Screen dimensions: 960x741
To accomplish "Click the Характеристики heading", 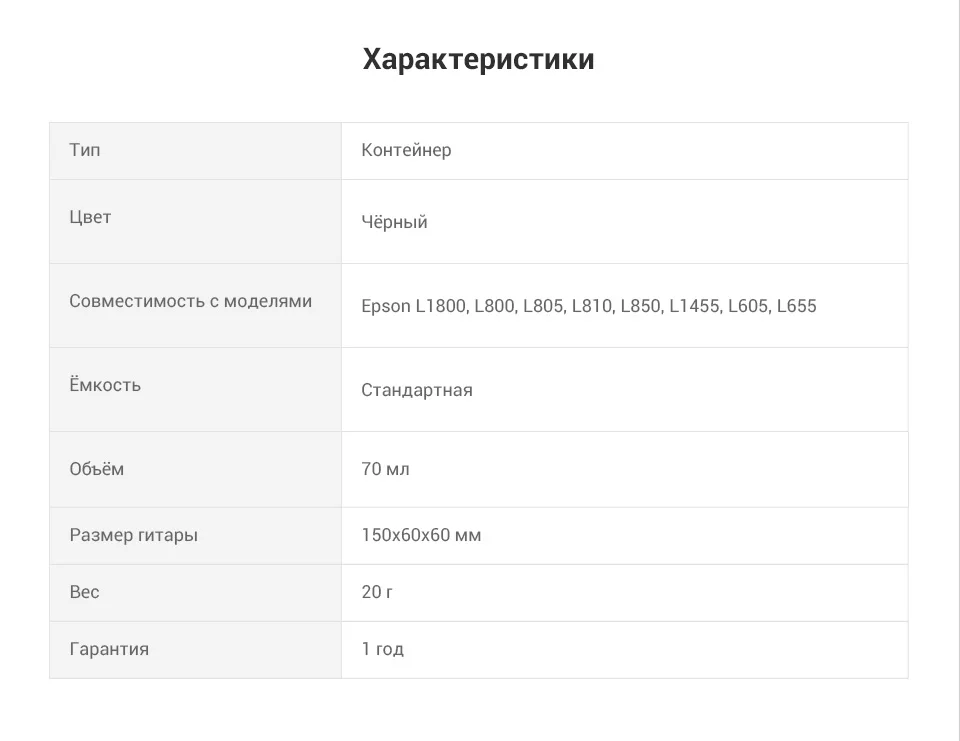I will click(x=478, y=59).
